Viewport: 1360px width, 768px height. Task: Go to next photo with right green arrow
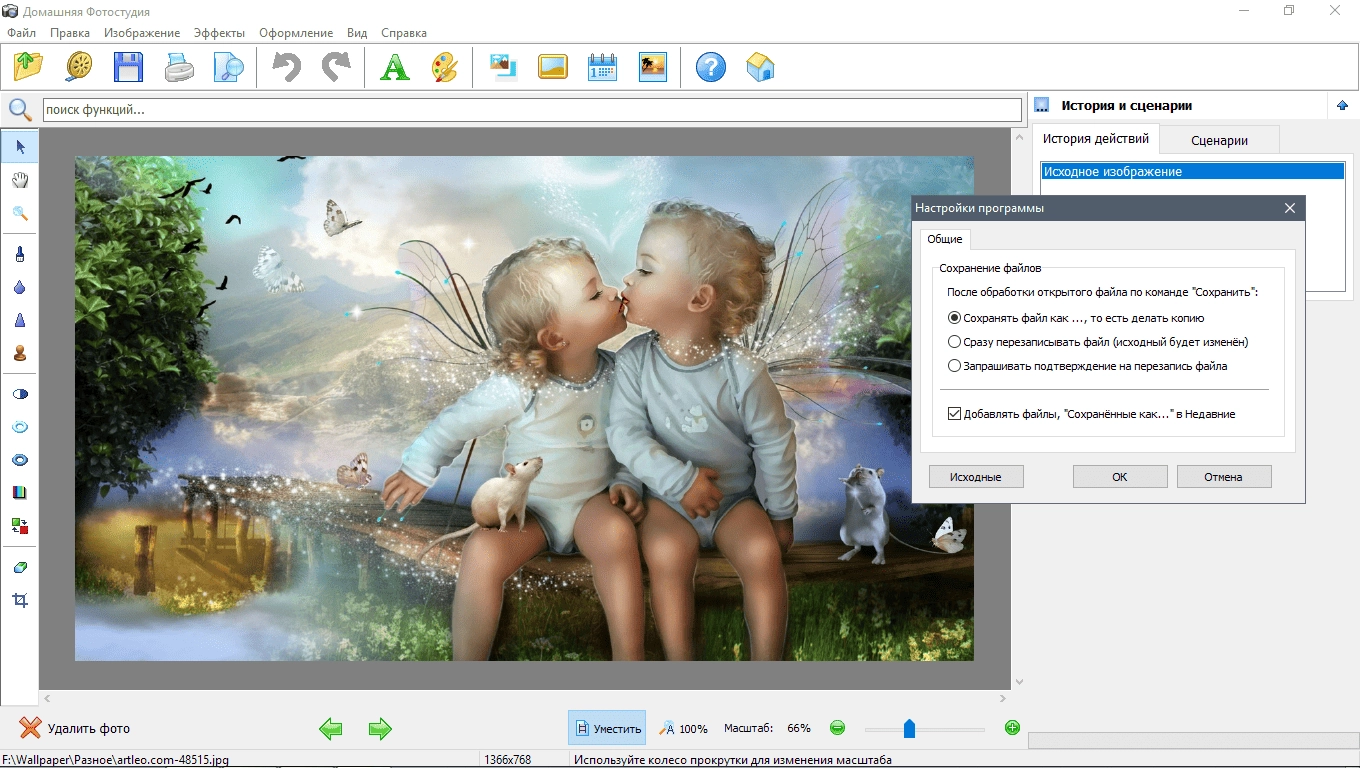380,729
